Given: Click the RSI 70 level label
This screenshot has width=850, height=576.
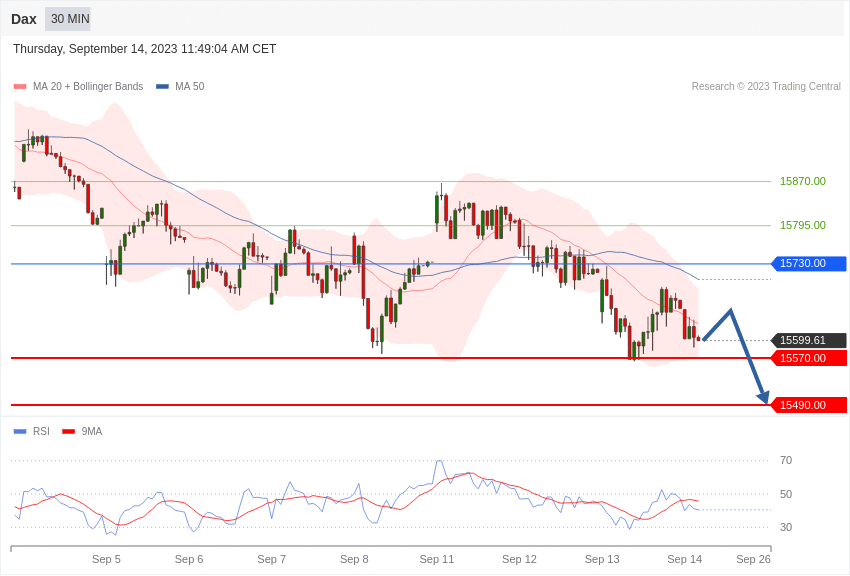Looking at the screenshot, I should click(x=786, y=461).
